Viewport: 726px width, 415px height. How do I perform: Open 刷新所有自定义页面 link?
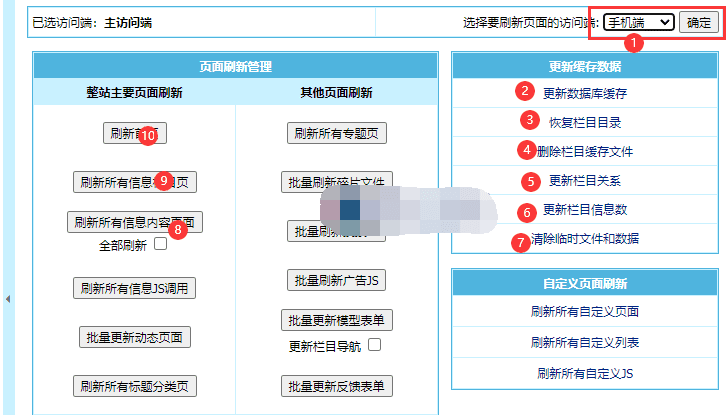pos(585,311)
